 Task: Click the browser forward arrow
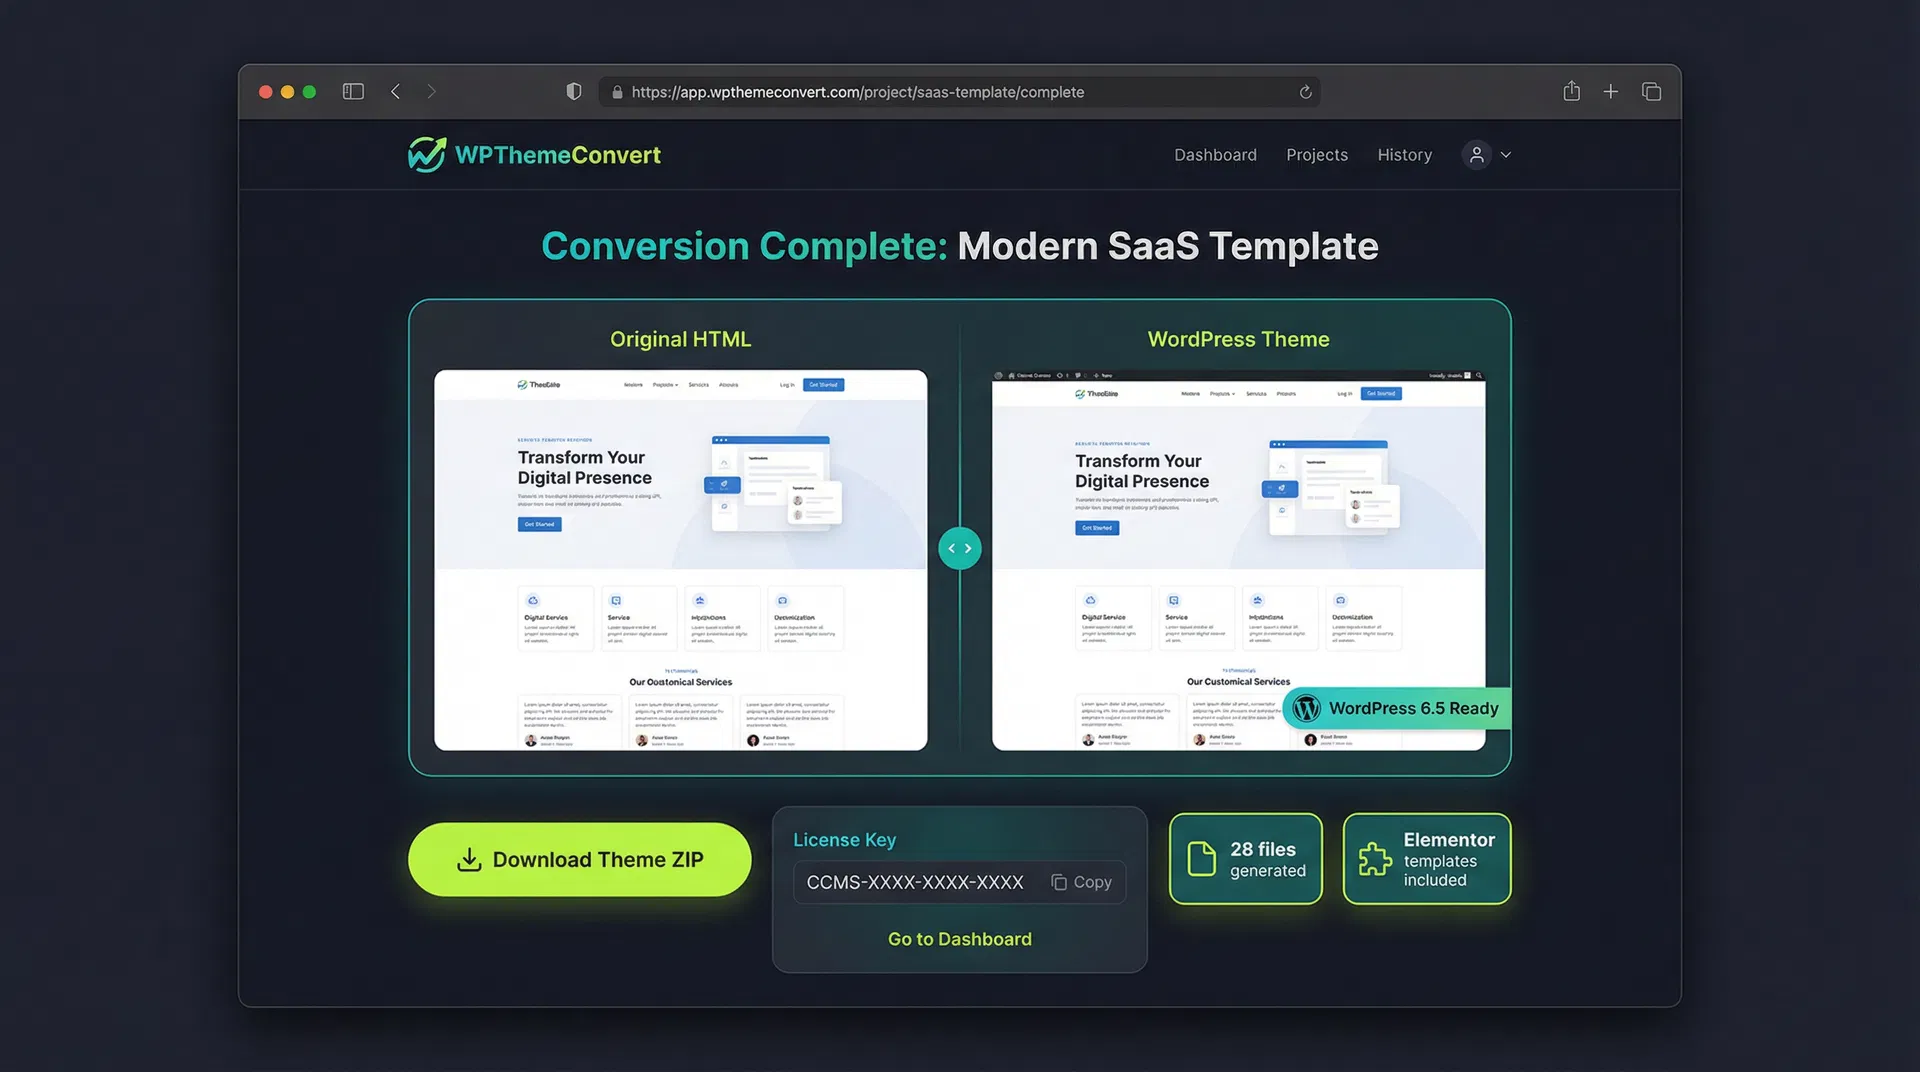coord(431,92)
